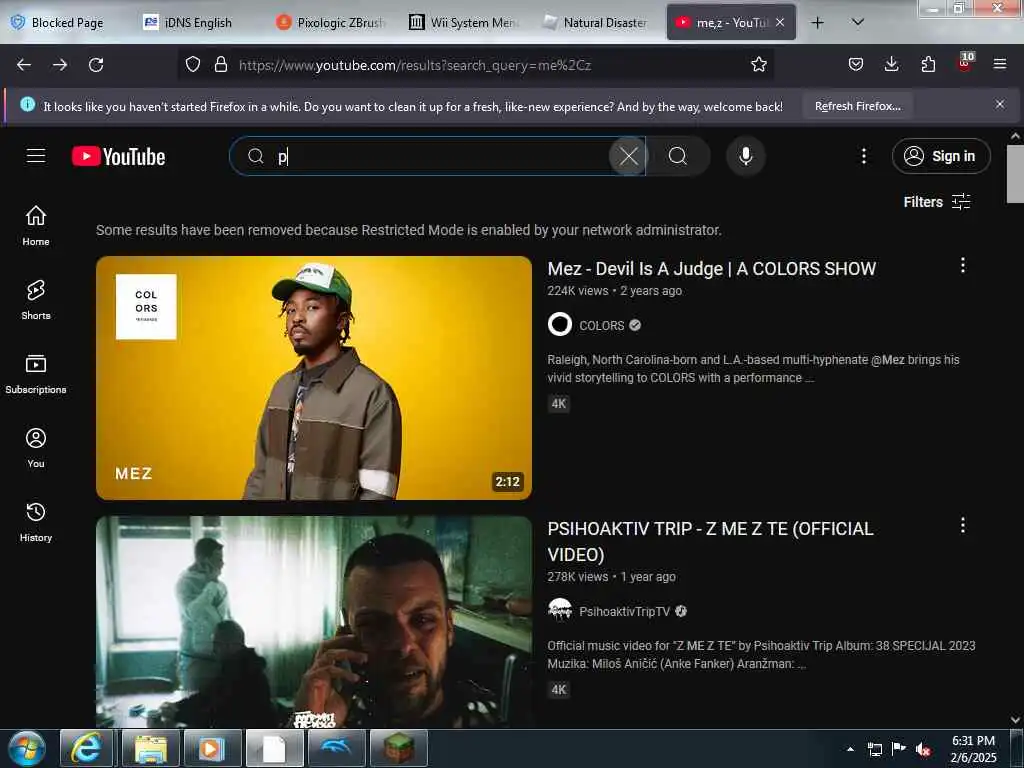
Task: Go back with the browser back arrow
Action: tap(24, 65)
